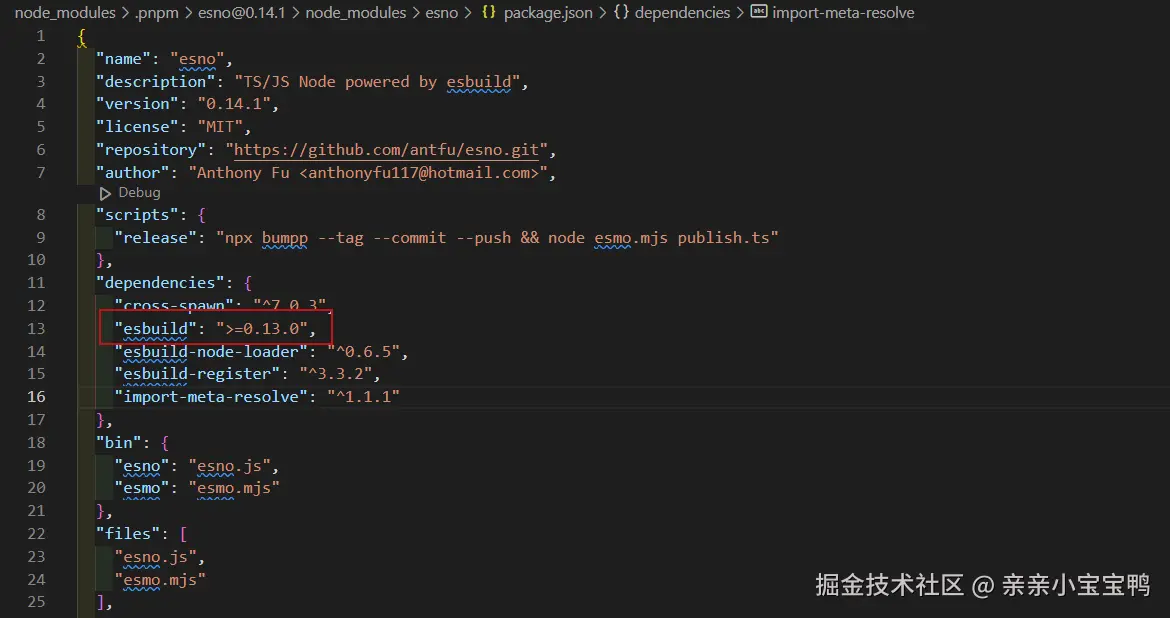Click the license value "MIT"
1170x618 pixels.
click(x=220, y=127)
